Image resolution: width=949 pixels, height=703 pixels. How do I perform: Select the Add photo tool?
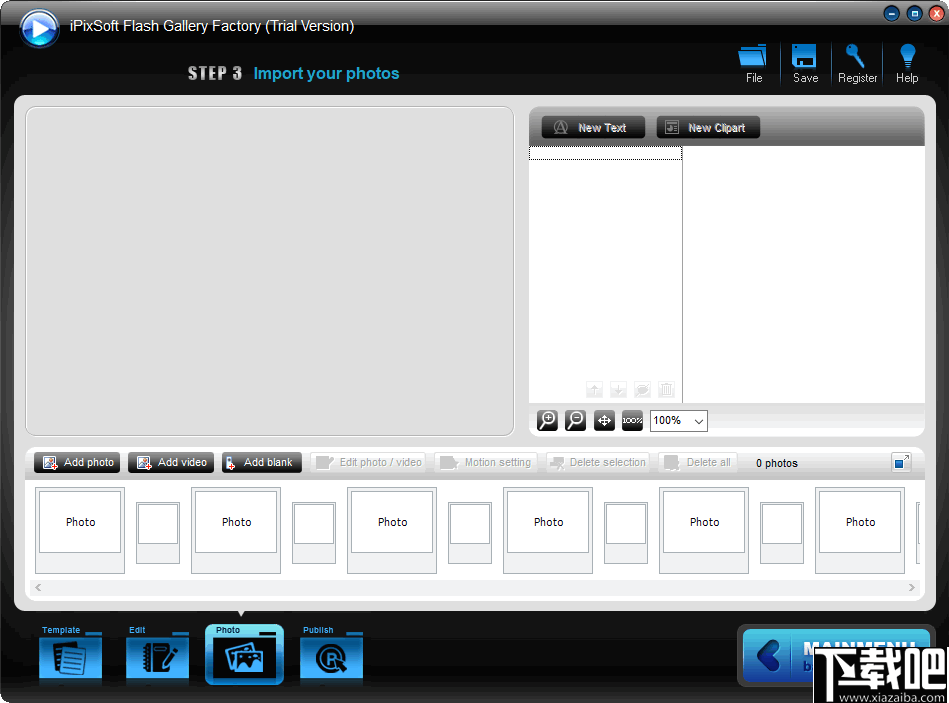pos(76,462)
